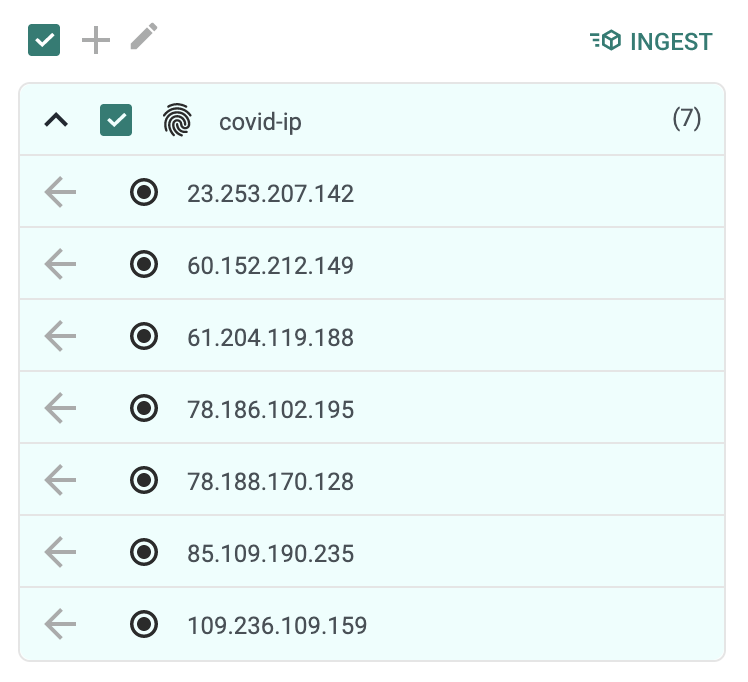Click the fingerprint icon beside covid-ip
This screenshot has width=748, height=682.
point(177,121)
